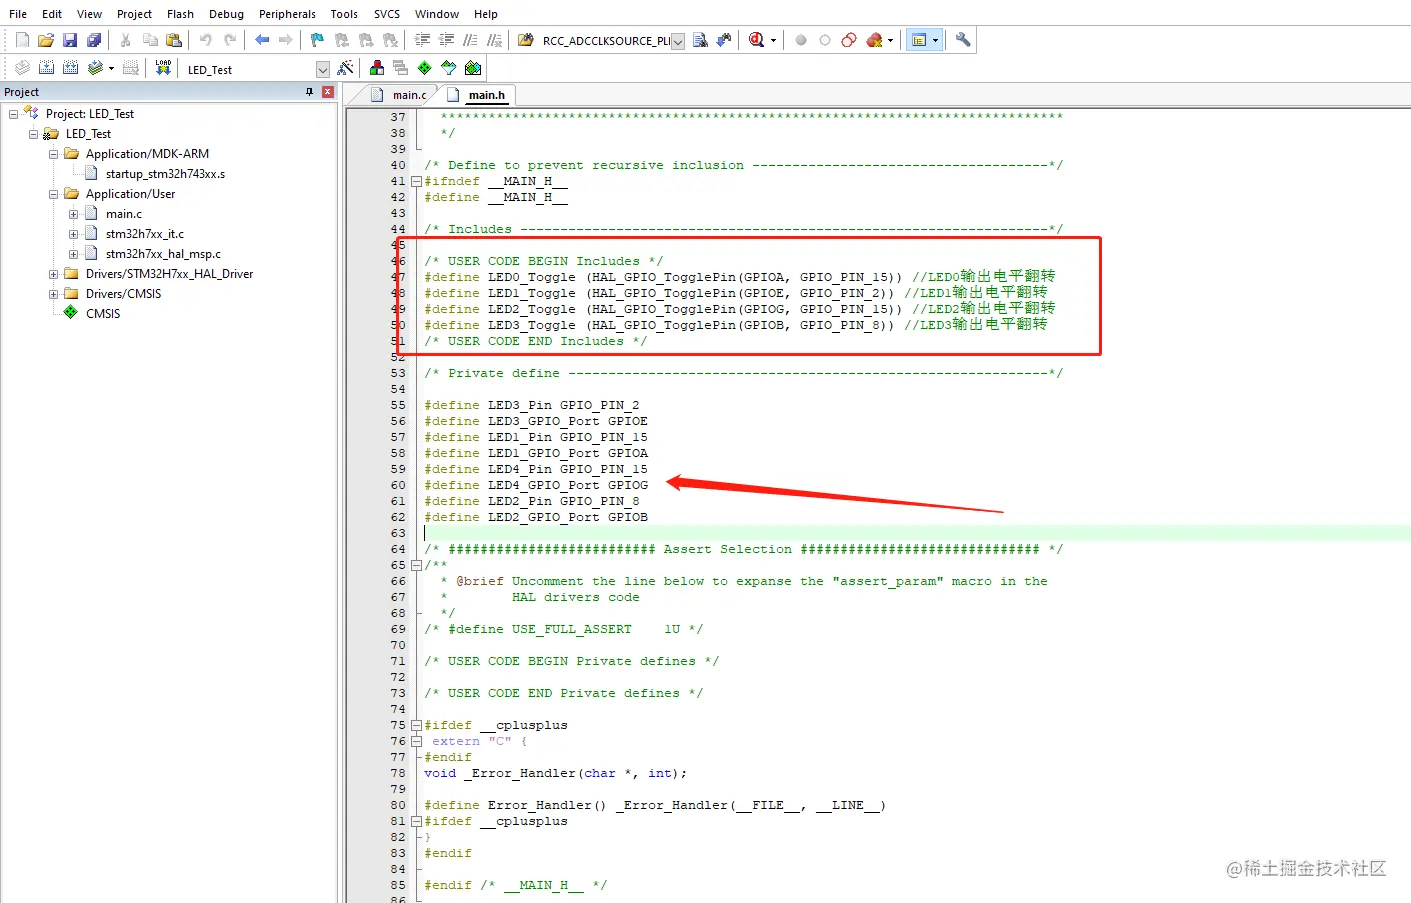Collapse the #ifndef fold at line 41
The height and width of the screenshot is (903, 1411).
(x=416, y=182)
